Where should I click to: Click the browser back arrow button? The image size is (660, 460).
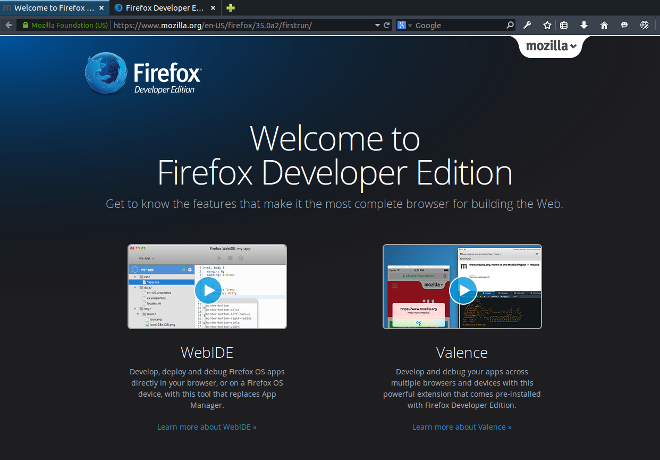coord(8,25)
